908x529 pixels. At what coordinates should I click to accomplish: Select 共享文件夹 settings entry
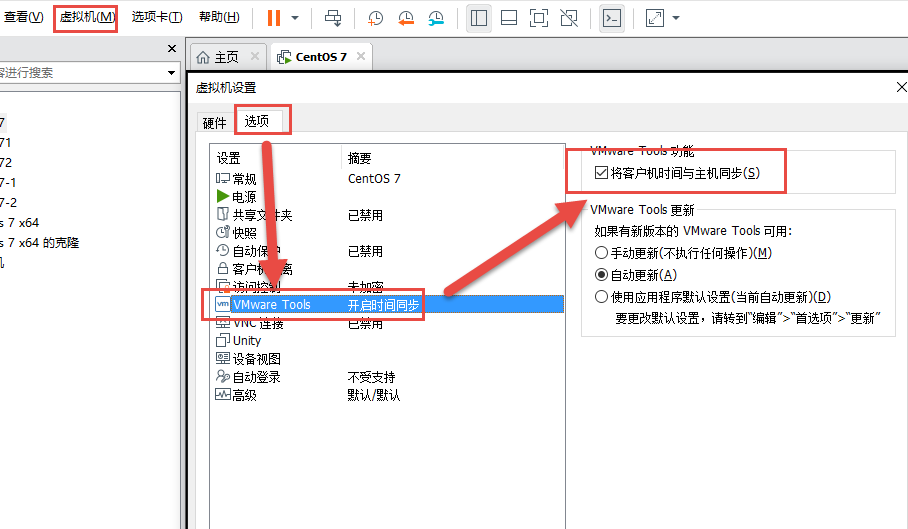pyautogui.click(x=262, y=215)
